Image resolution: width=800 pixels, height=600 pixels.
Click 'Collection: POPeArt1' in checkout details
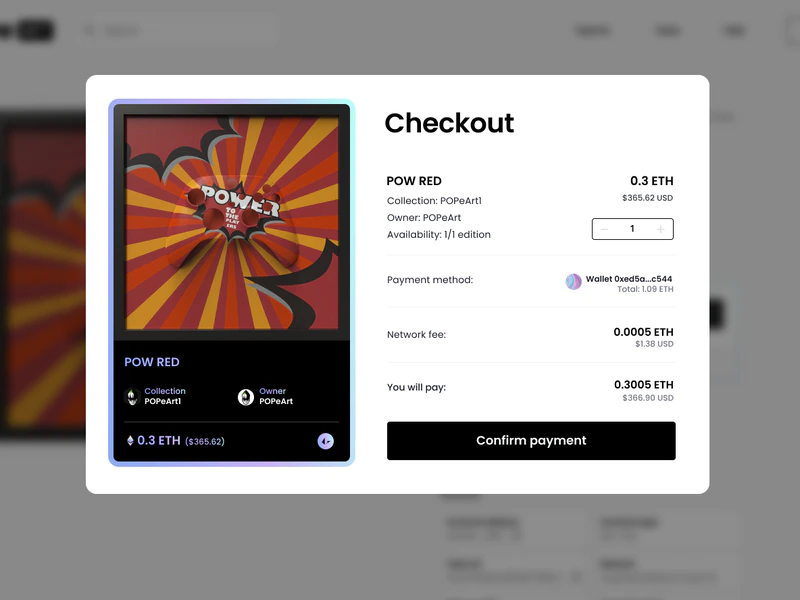tap(434, 201)
